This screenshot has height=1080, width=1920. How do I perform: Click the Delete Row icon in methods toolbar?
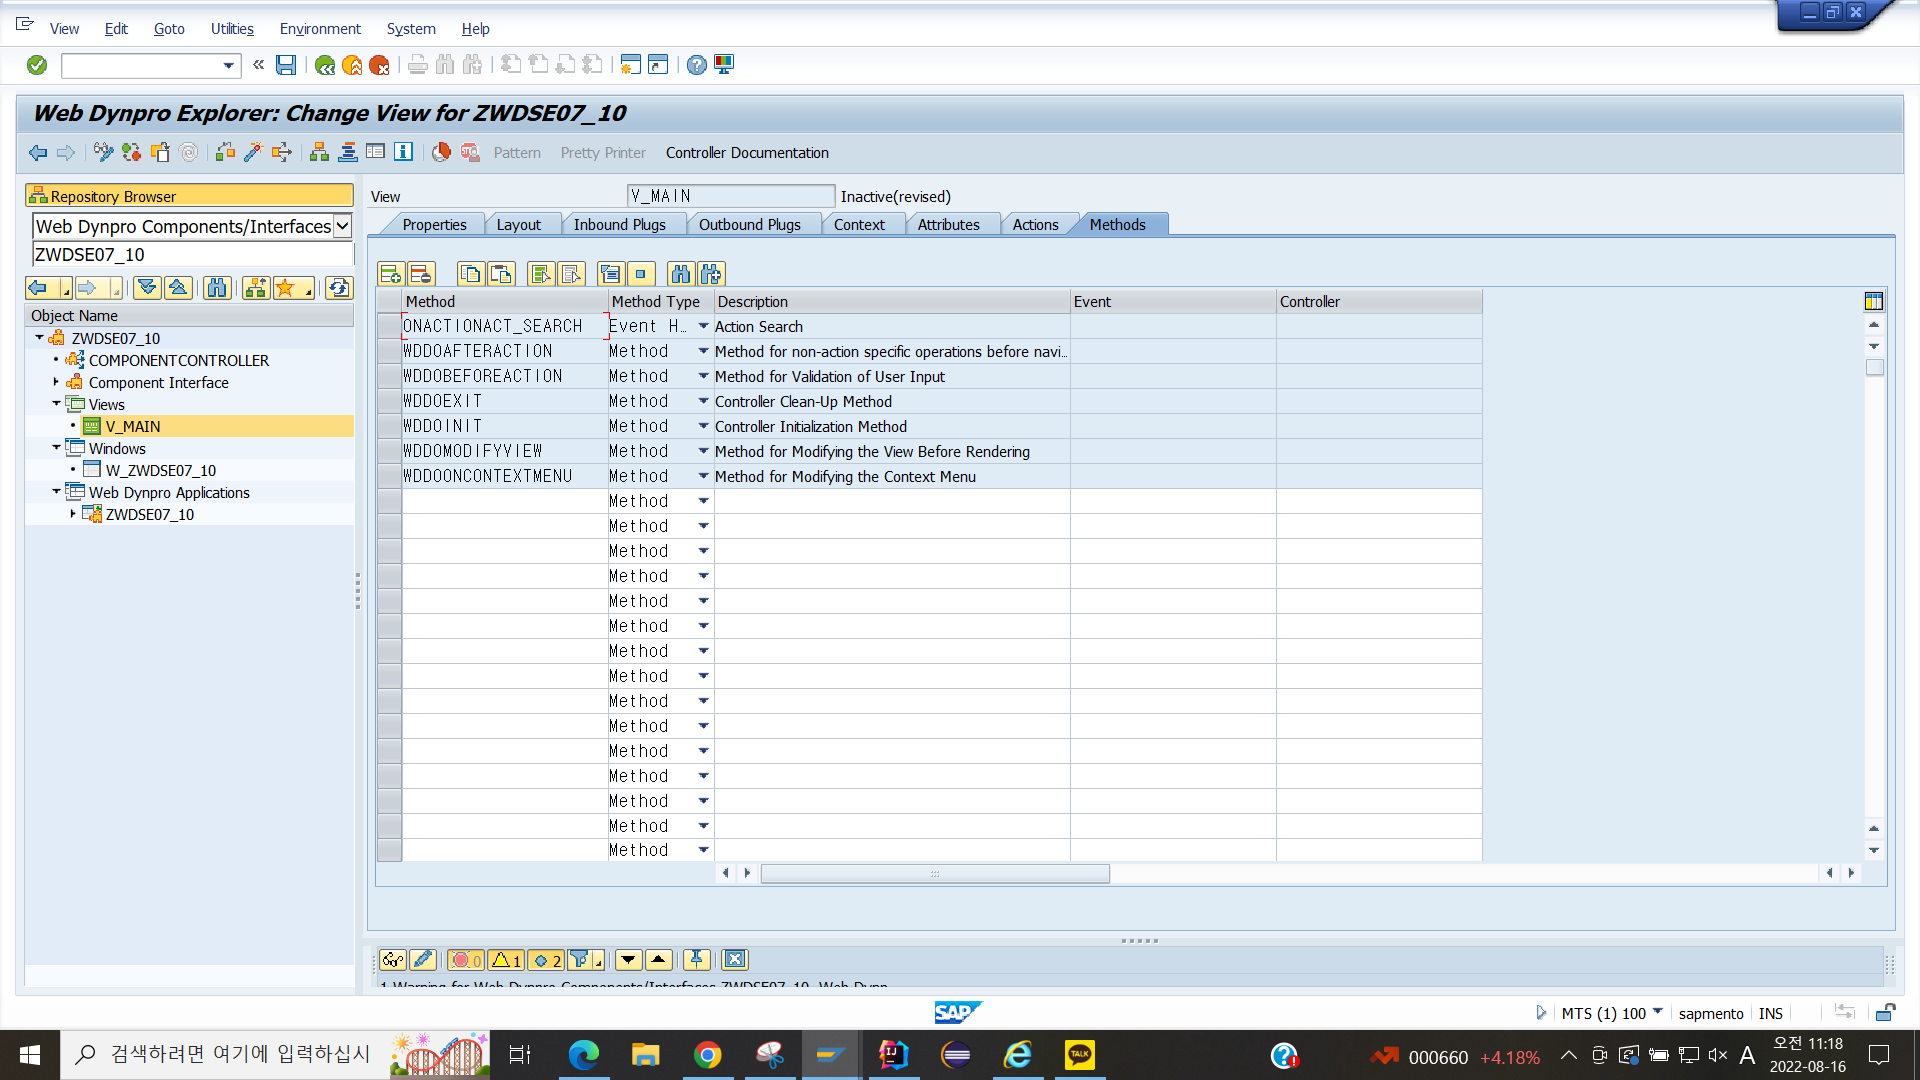(421, 274)
